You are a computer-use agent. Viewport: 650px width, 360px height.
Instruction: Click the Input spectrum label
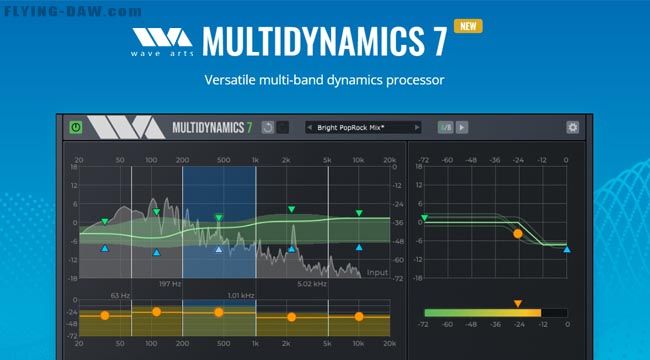click(x=378, y=272)
